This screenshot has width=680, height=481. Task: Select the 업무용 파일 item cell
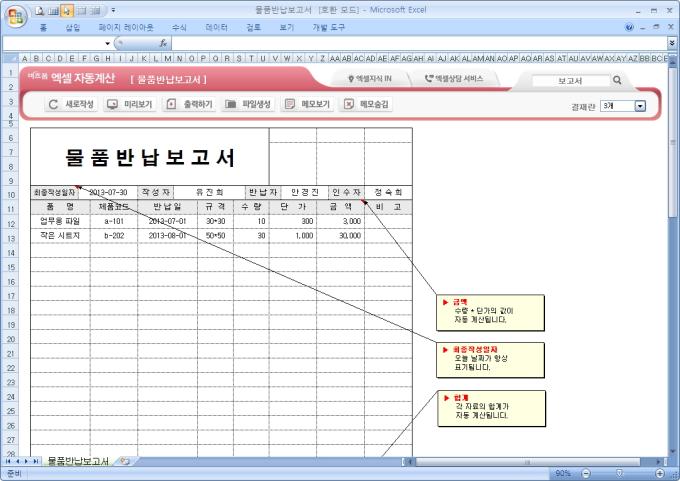[x=60, y=221]
